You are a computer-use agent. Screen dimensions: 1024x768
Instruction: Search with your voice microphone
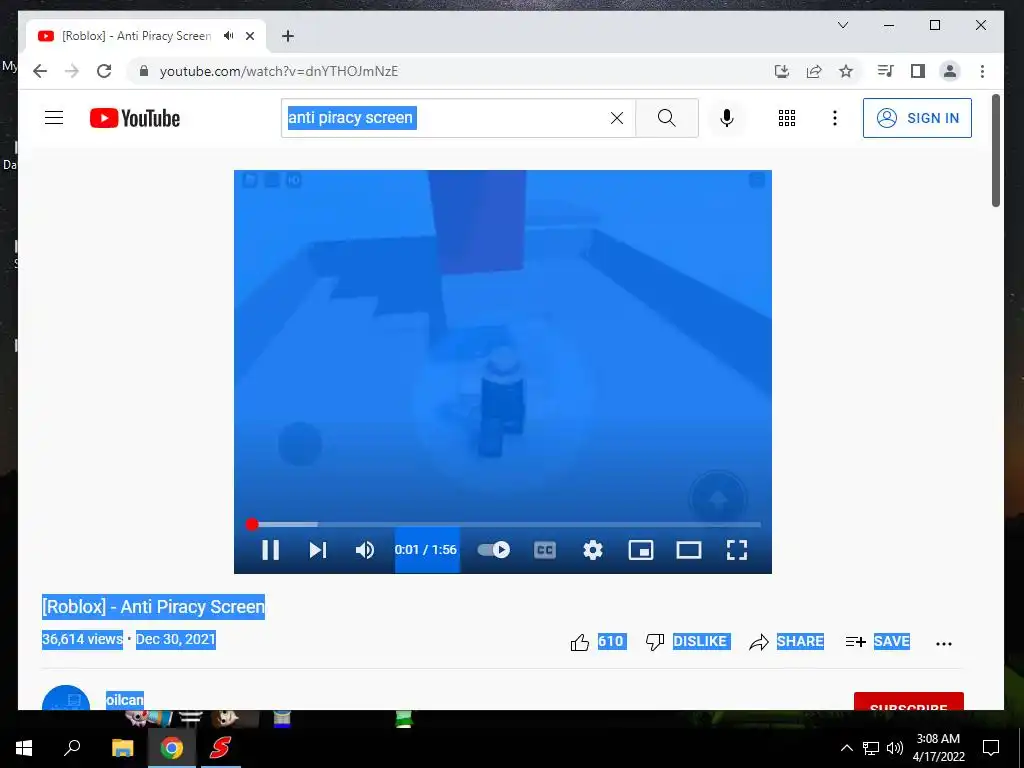click(x=727, y=118)
